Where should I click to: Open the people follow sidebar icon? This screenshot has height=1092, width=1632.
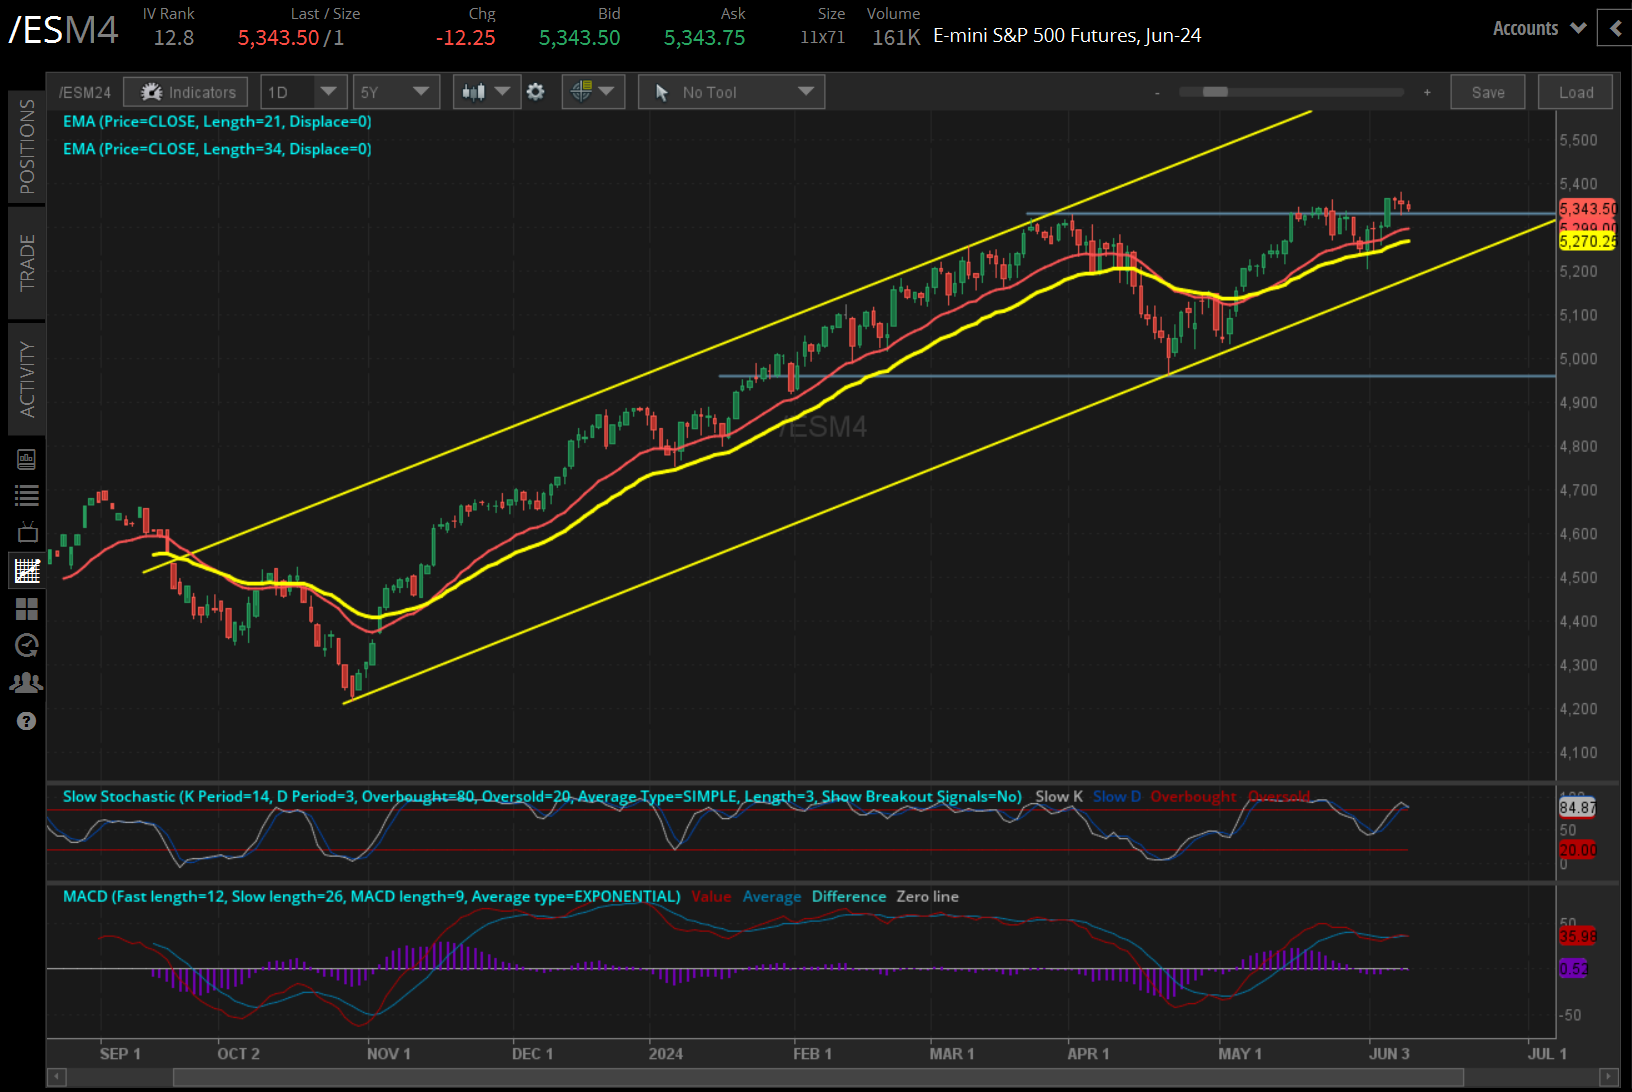pyautogui.click(x=27, y=683)
